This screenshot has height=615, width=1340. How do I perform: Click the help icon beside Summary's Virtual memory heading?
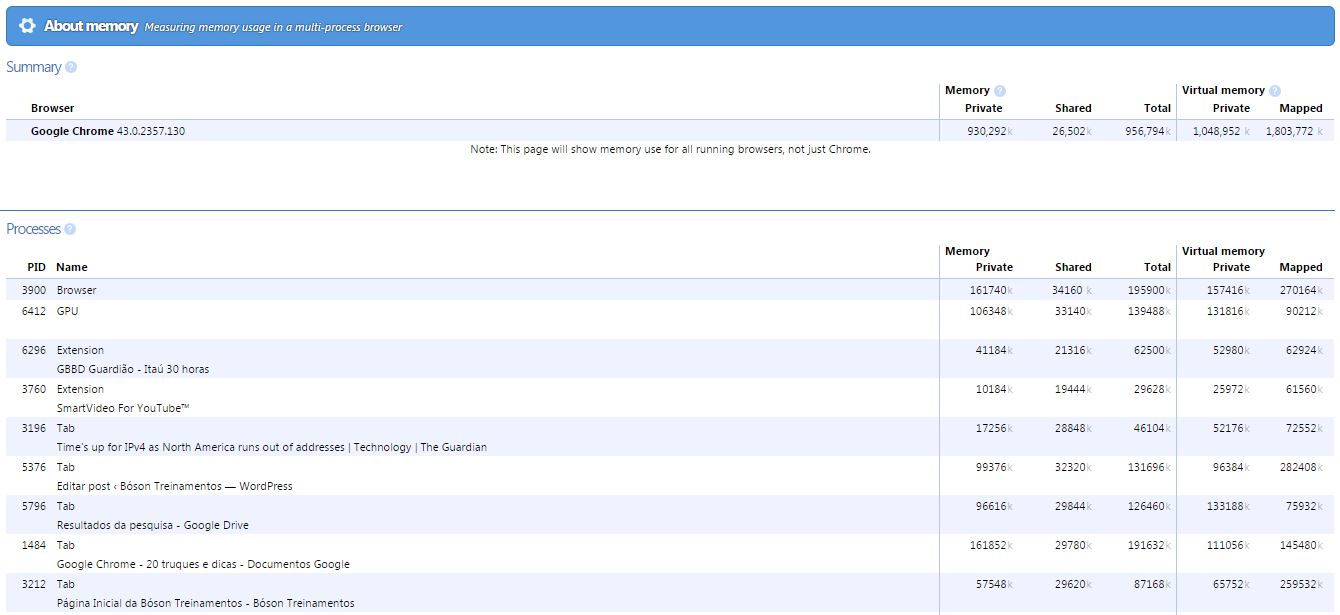pyautogui.click(x=1275, y=91)
